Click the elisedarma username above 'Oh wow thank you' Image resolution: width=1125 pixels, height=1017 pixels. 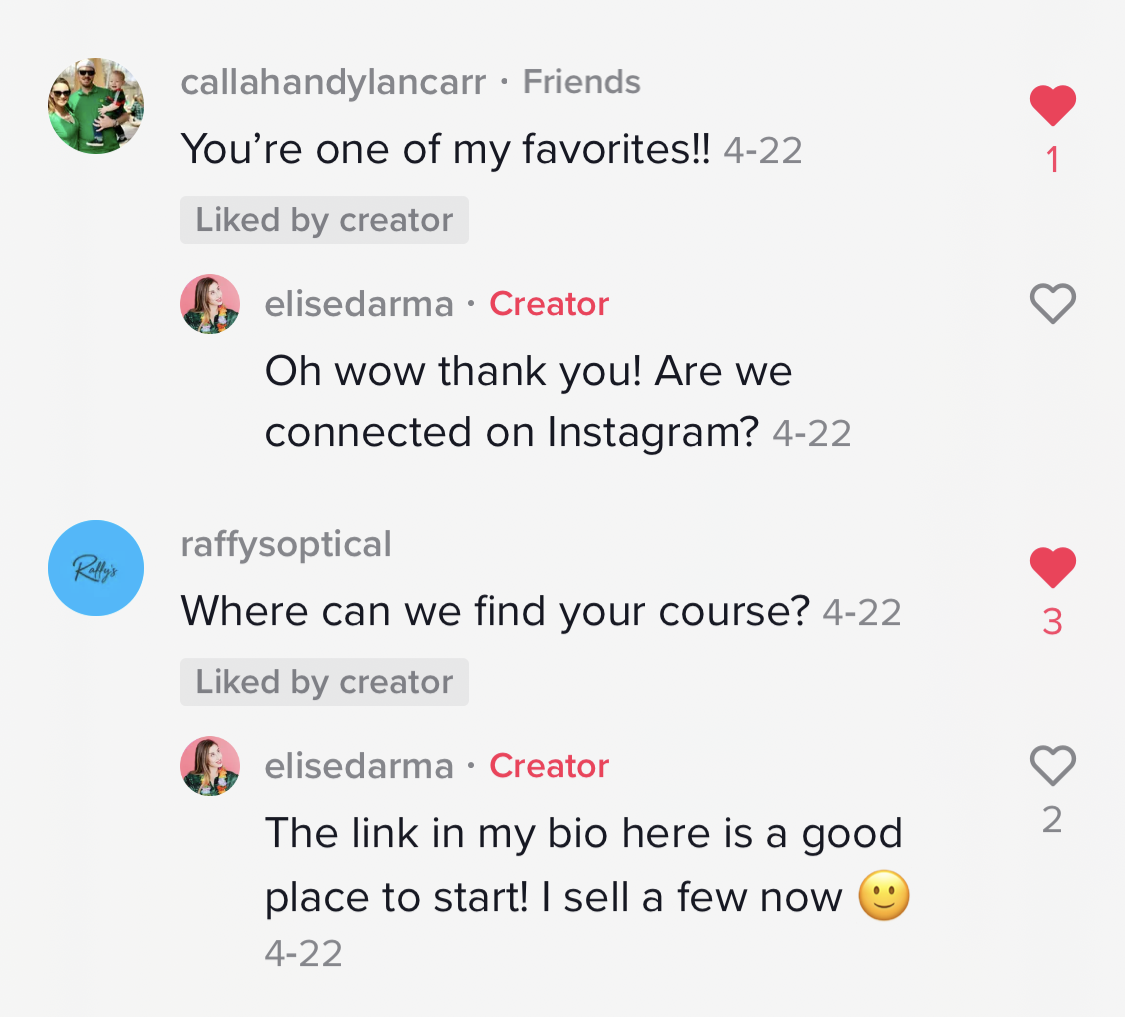[359, 304]
